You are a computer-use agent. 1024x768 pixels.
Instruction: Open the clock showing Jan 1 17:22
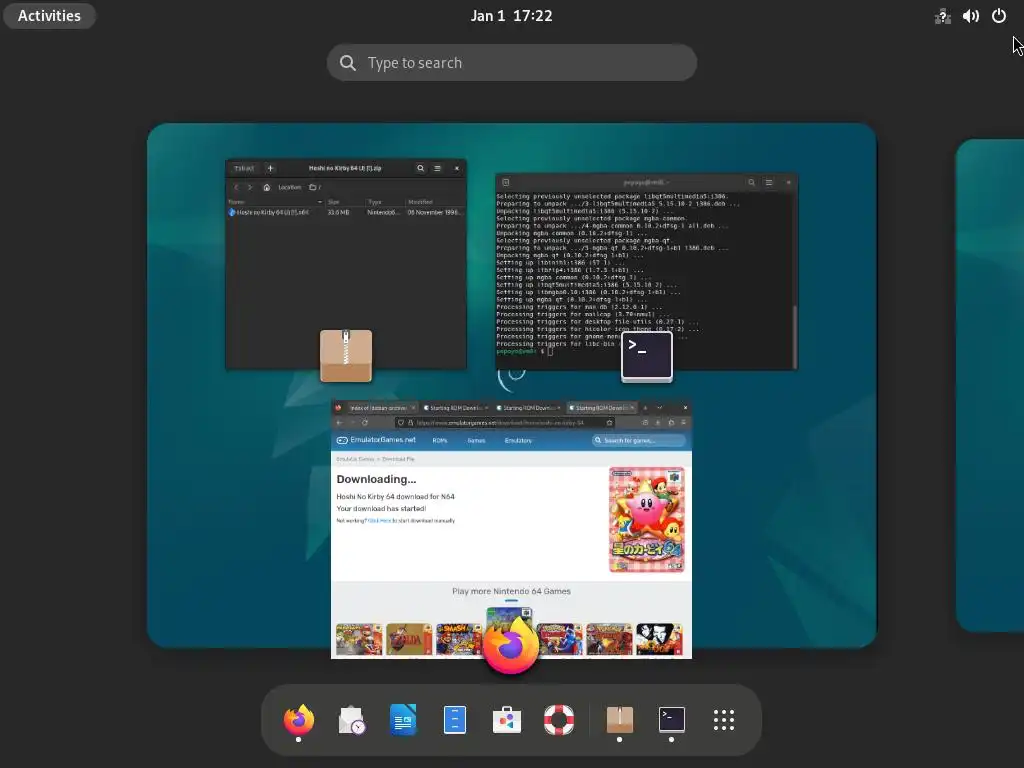(x=511, y=16)
